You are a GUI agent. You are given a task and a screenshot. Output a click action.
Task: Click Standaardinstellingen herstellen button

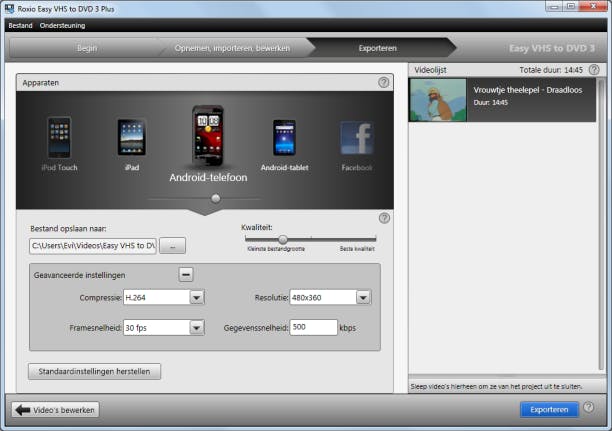click(94, 371)
